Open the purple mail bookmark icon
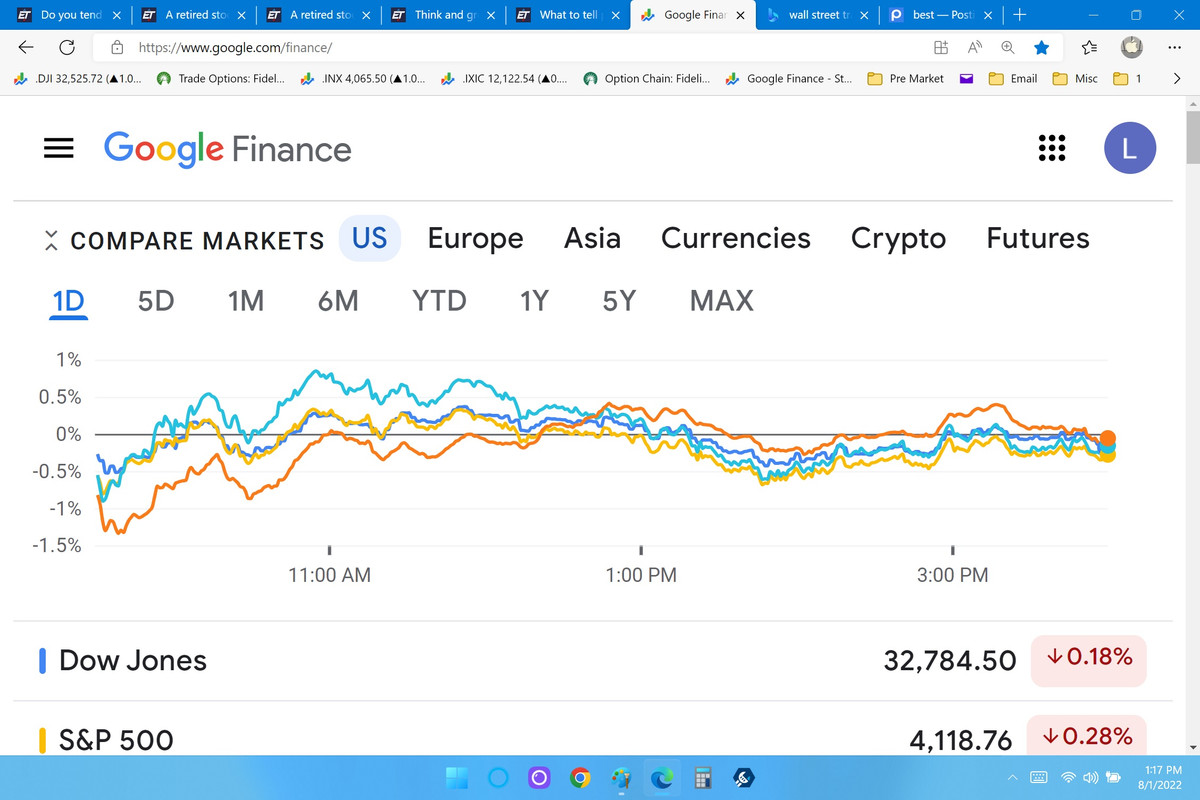 pyautogui.click(x=967, y=78)
